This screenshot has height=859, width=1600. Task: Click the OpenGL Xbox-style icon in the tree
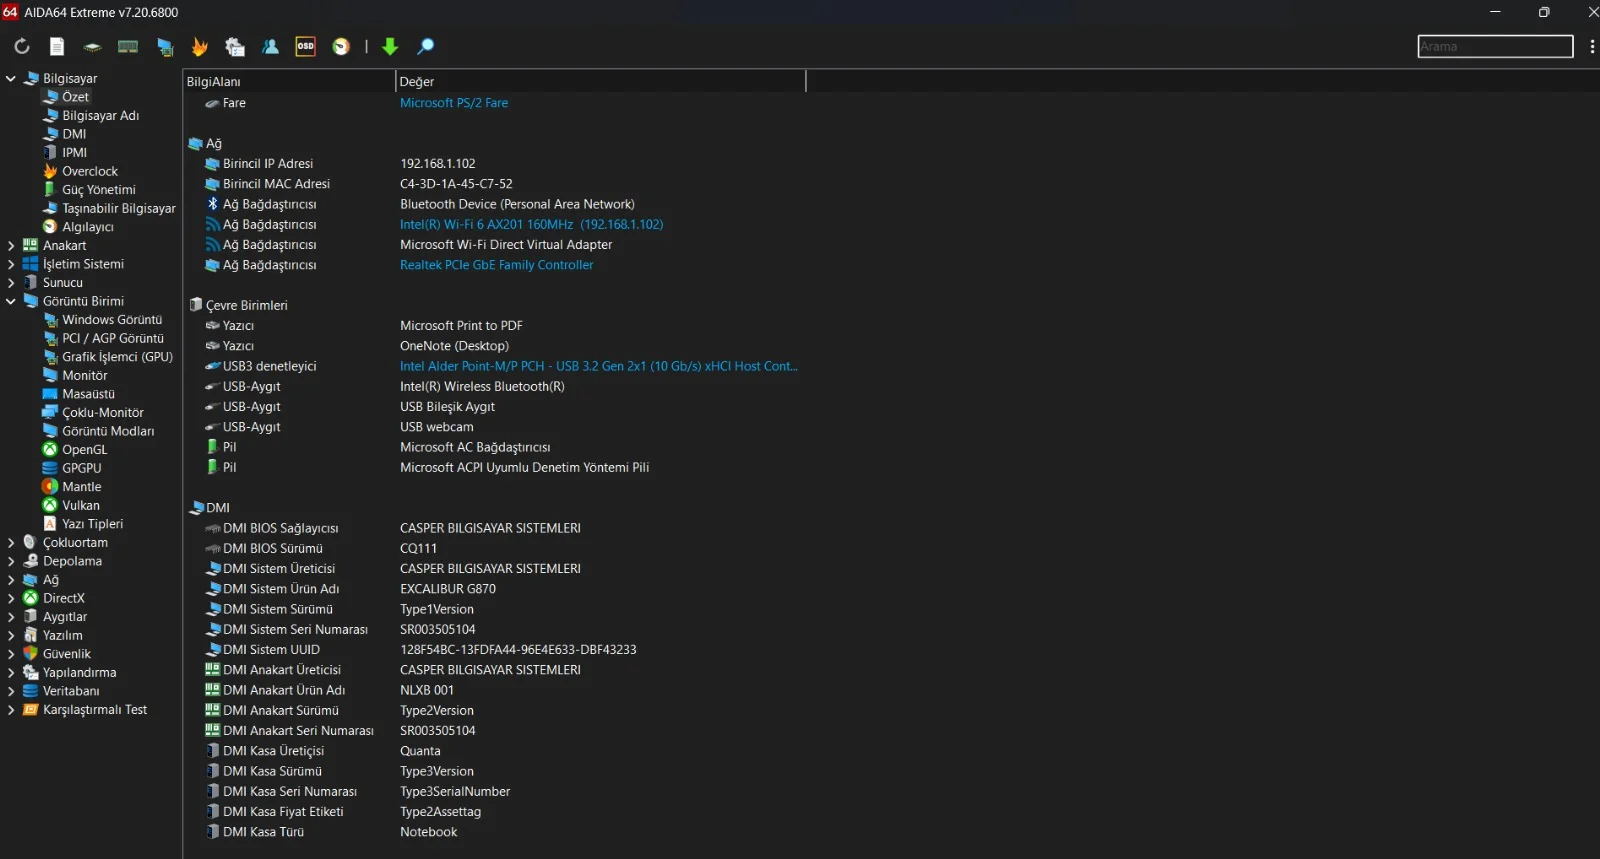point(50,449)
